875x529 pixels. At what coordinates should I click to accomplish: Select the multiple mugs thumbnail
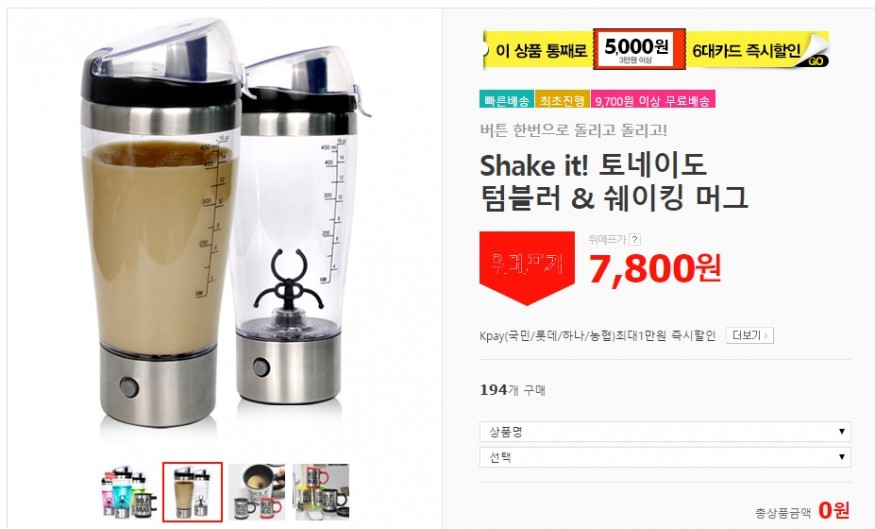pyautogui.click(x=321, y=492)
